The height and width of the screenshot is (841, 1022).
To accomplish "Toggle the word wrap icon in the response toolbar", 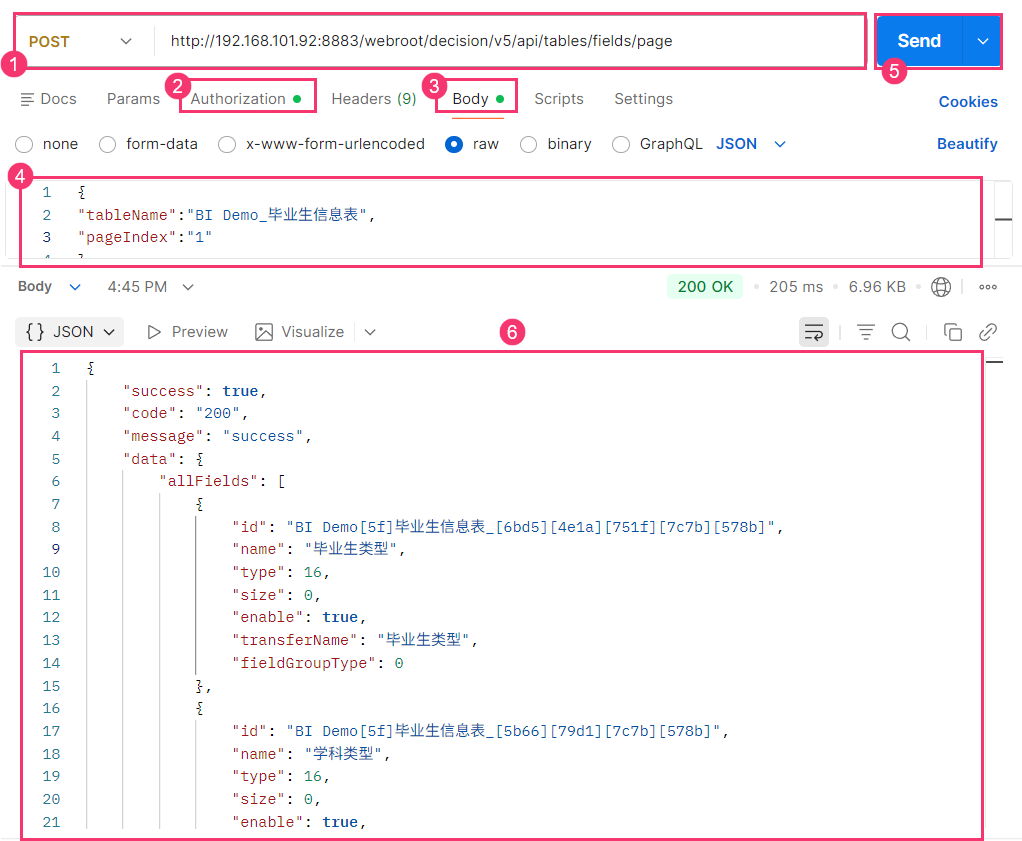I will [x=813, y=332].
